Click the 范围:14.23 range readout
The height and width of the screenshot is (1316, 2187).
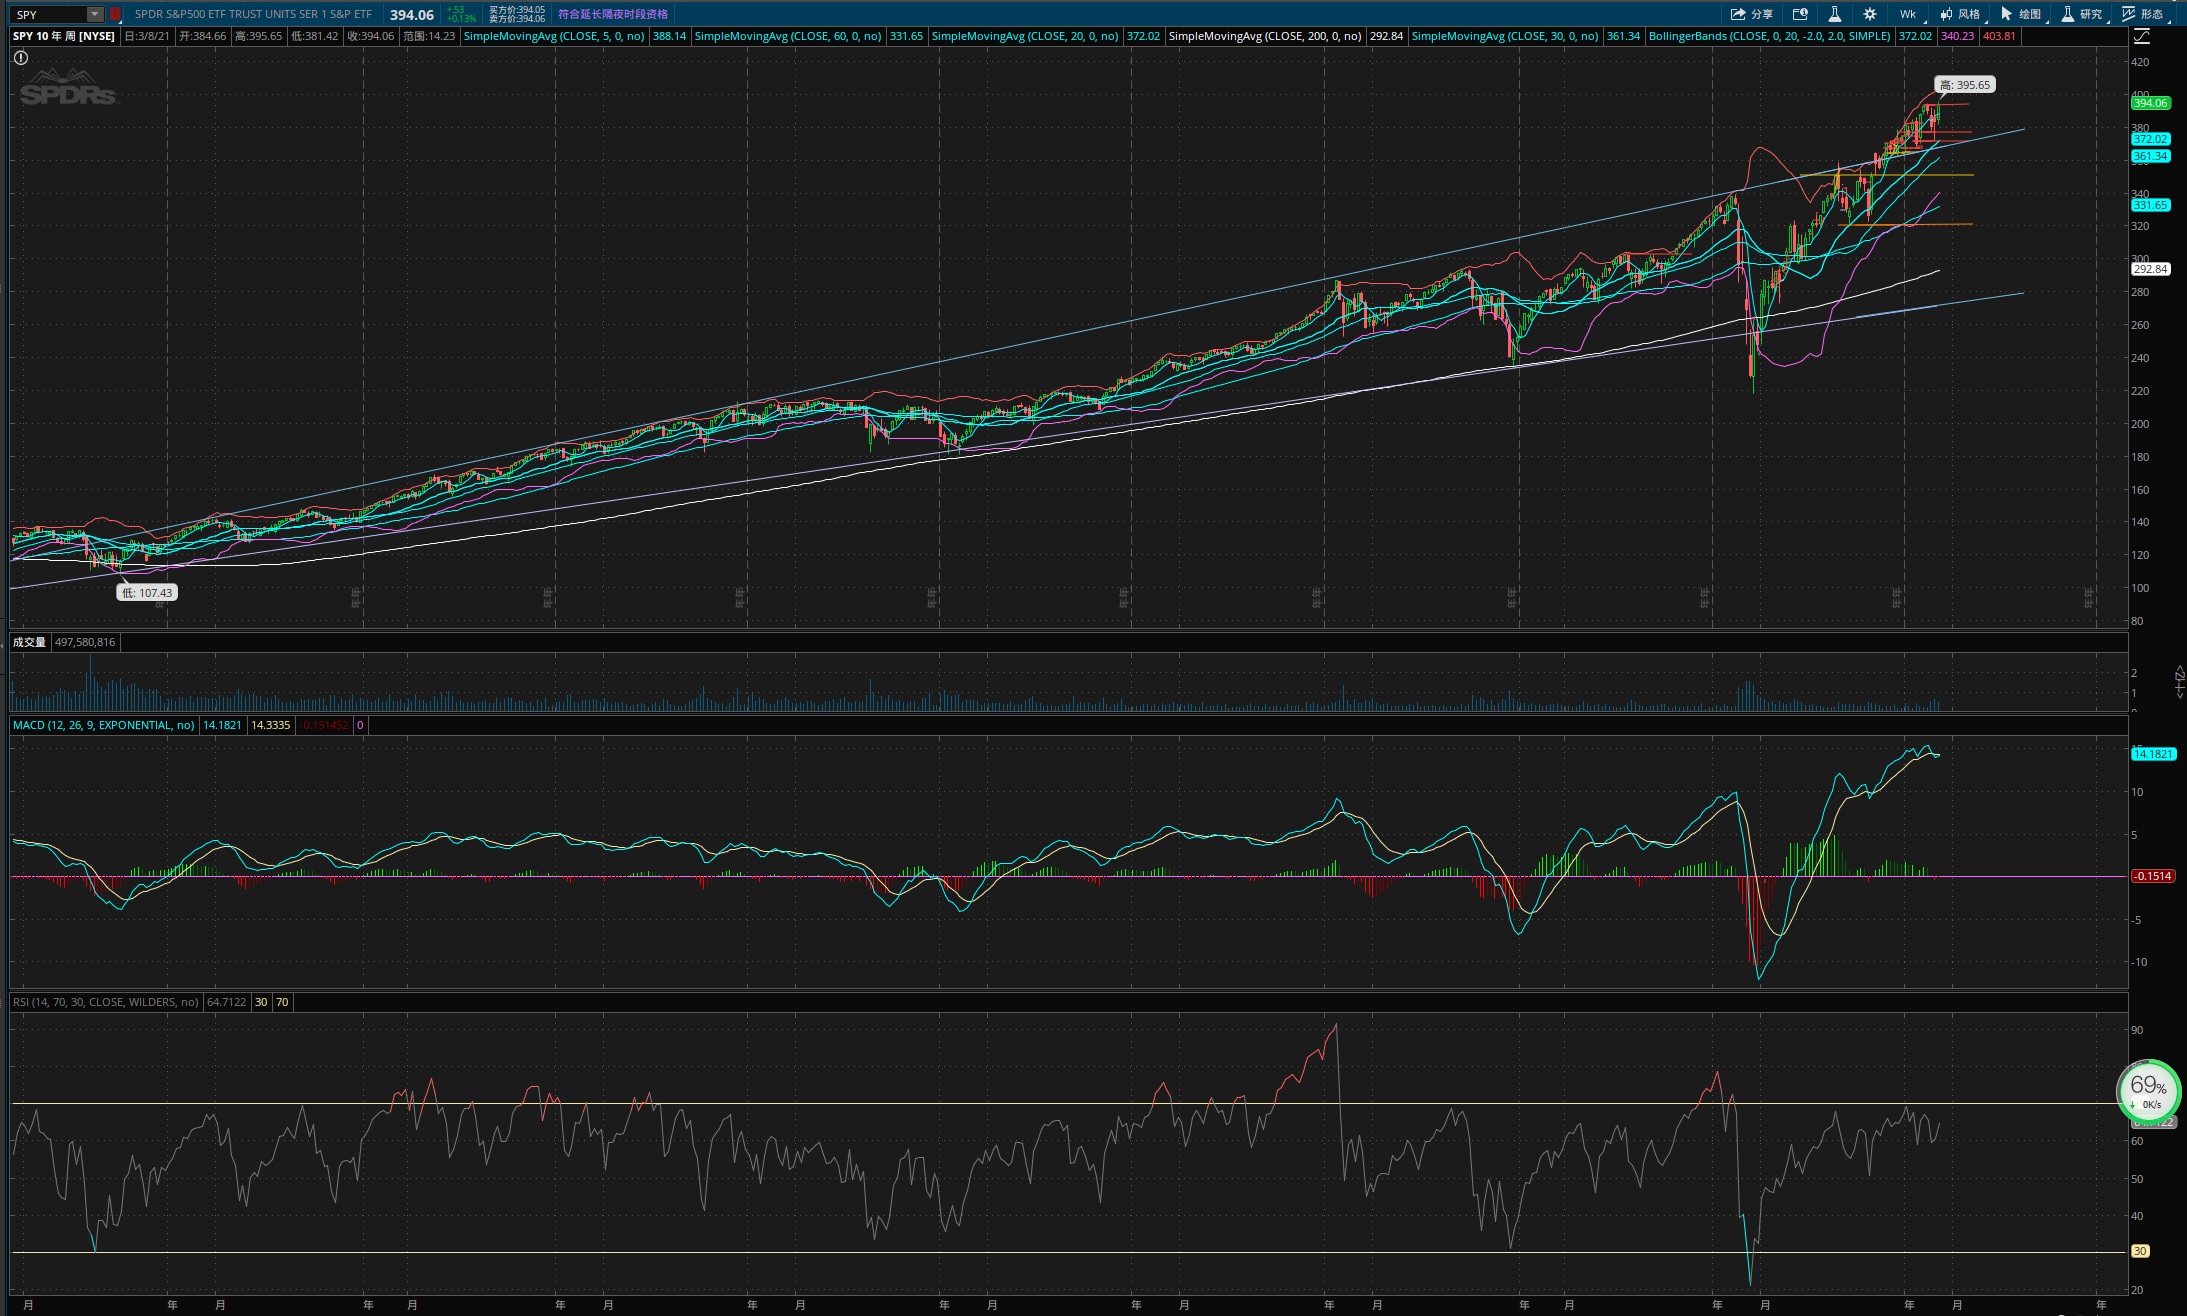(x=429, y=36)
